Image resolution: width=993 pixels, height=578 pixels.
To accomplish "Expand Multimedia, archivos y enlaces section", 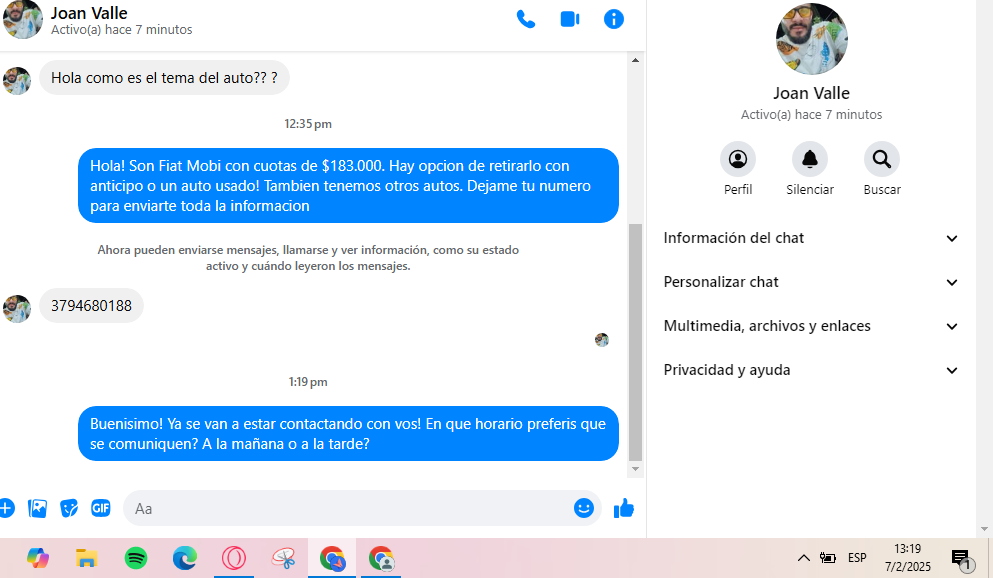I will [x=811, y=326].
